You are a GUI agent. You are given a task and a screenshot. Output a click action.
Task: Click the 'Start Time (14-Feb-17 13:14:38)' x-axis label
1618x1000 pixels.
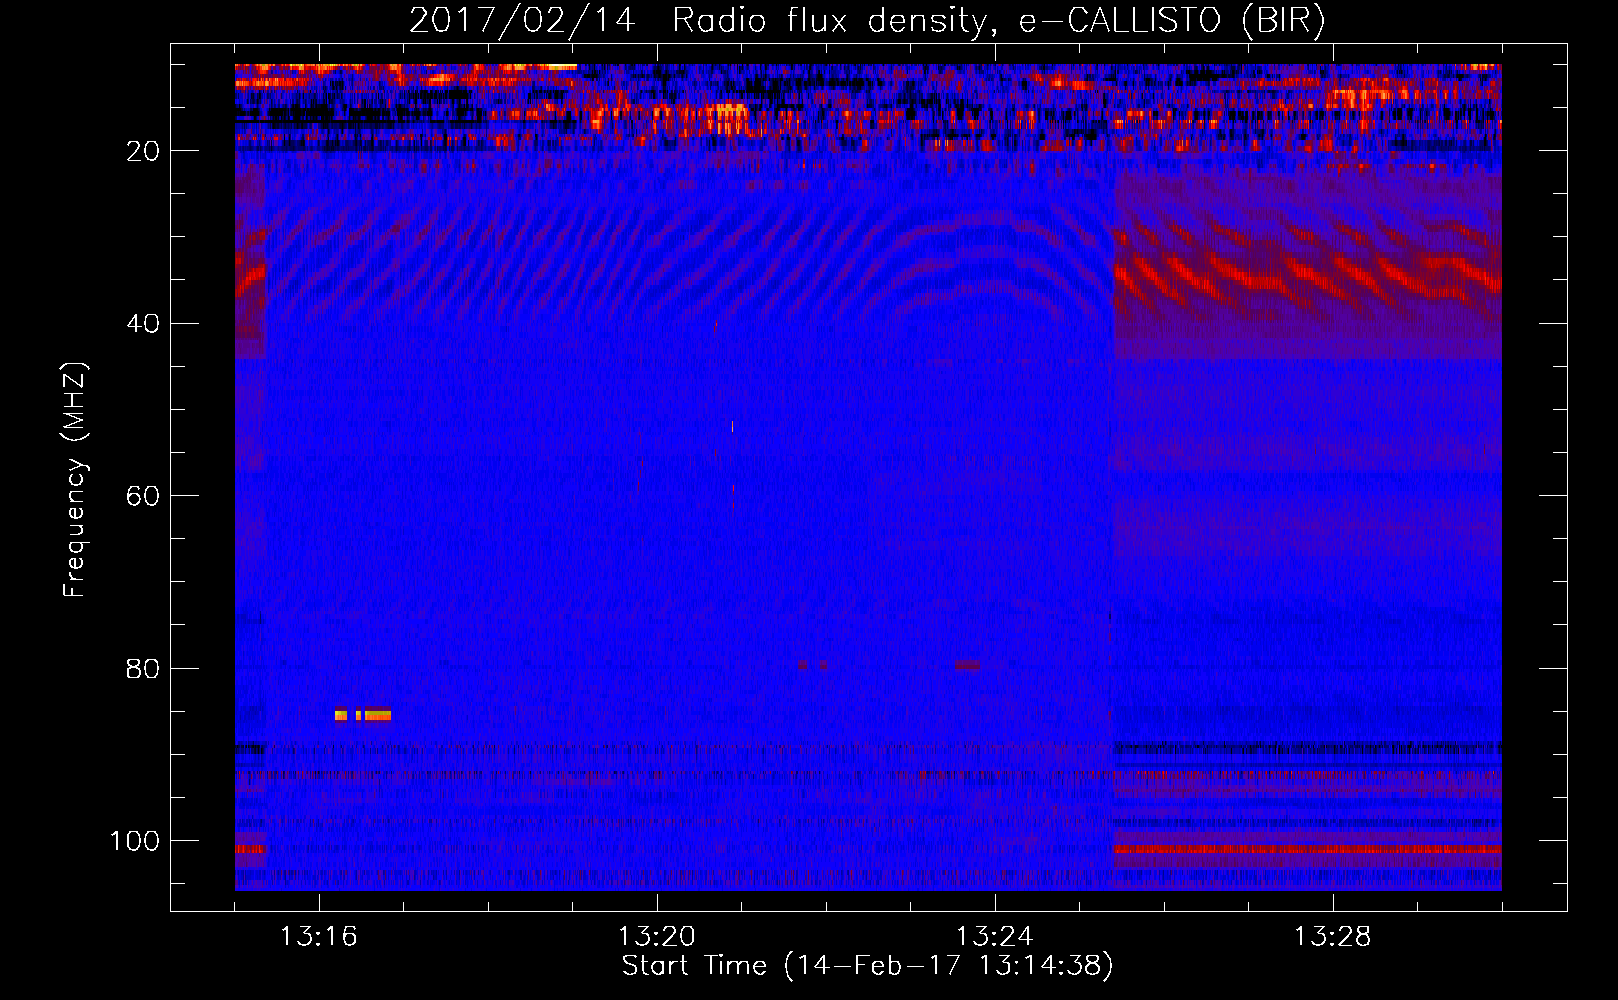click(867, 966)
